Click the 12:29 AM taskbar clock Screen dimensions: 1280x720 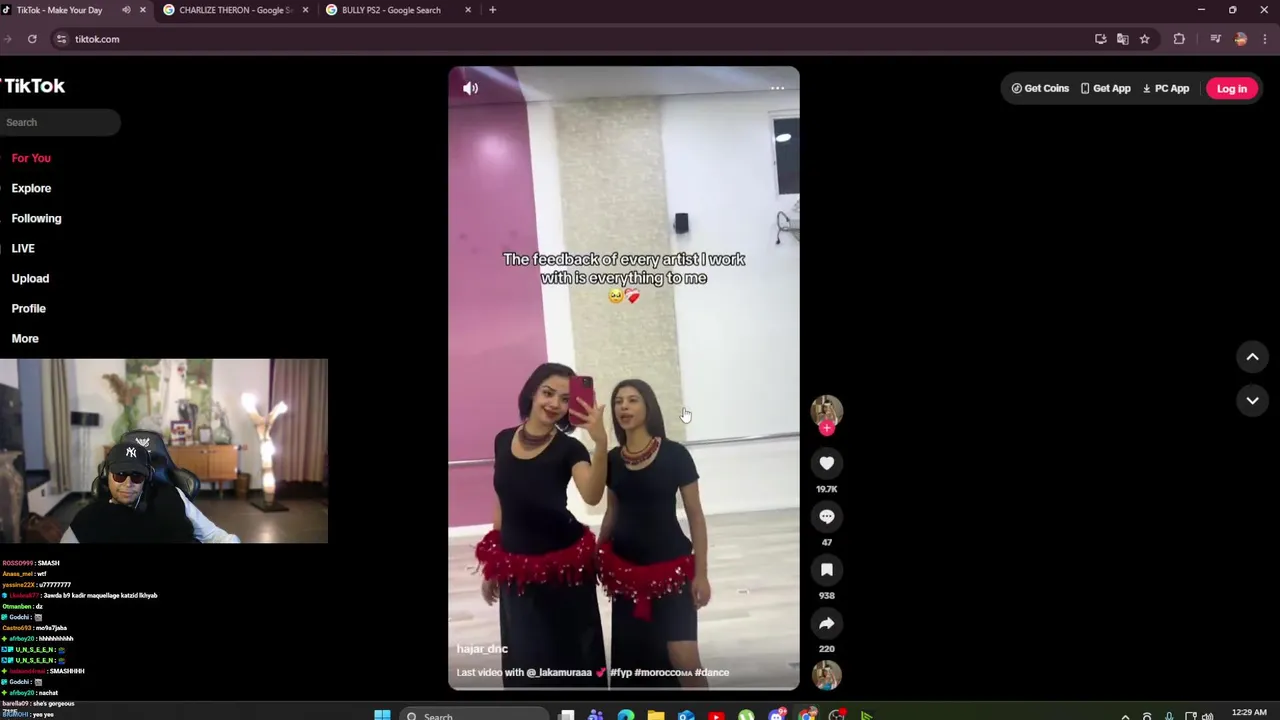point(1249,714)
